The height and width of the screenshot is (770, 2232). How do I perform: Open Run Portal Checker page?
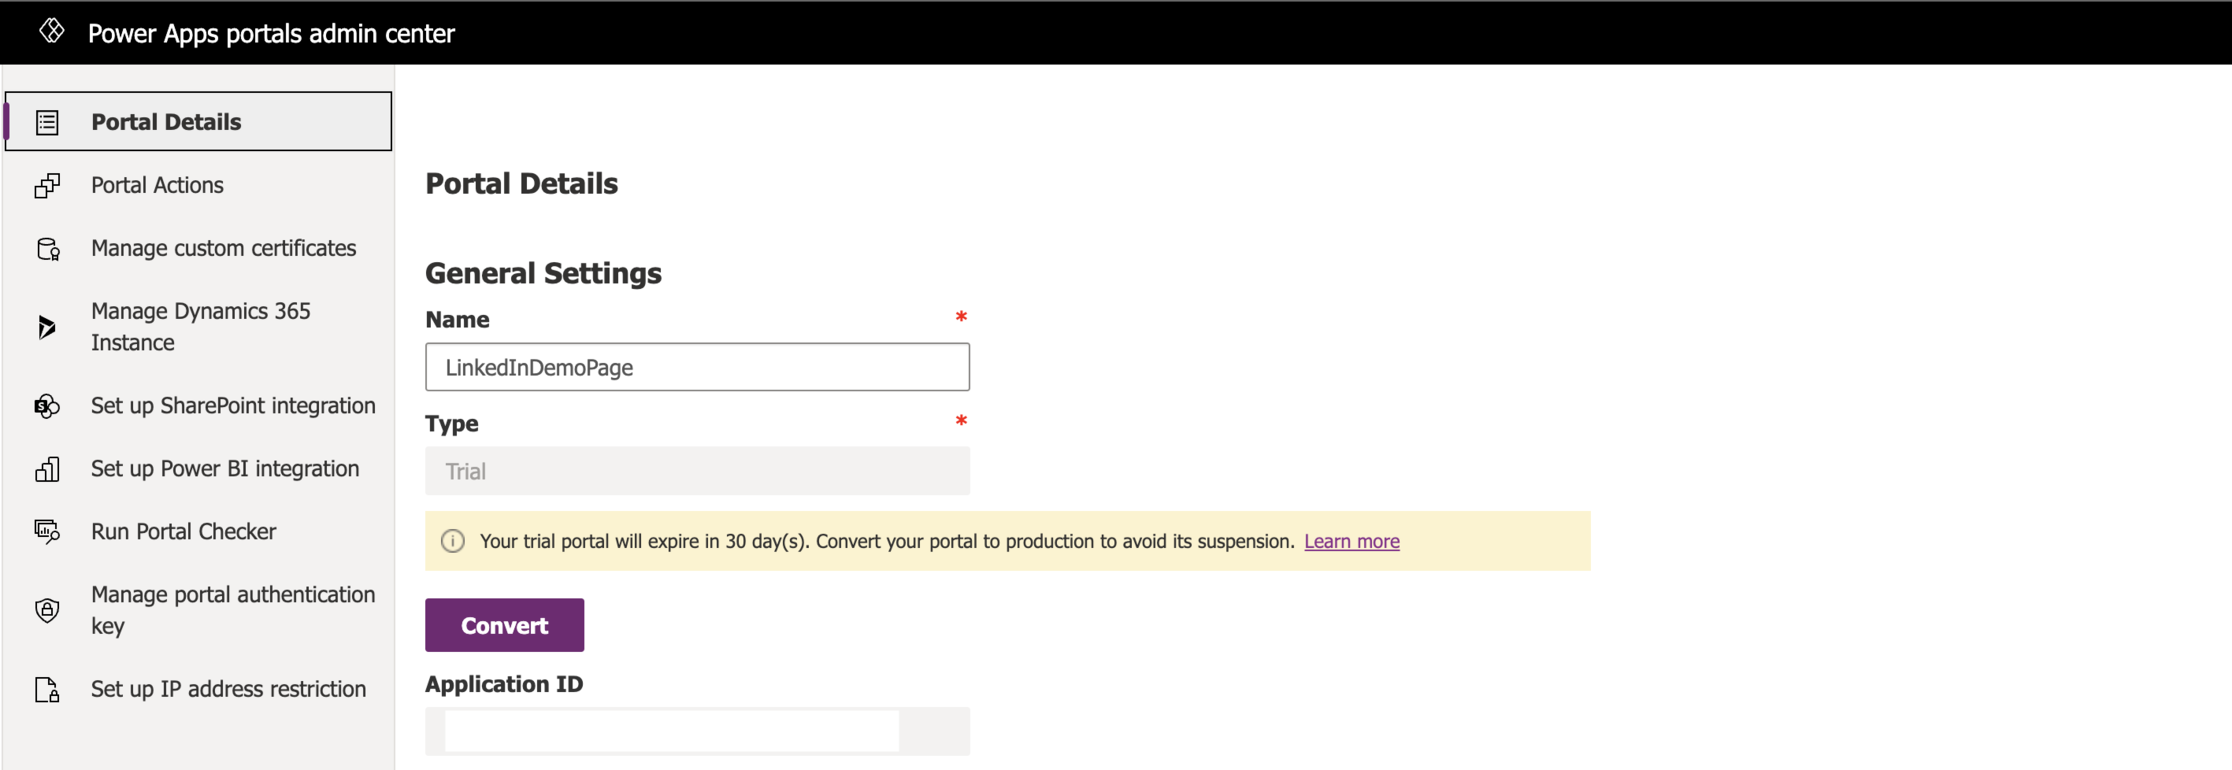point(183,531)
